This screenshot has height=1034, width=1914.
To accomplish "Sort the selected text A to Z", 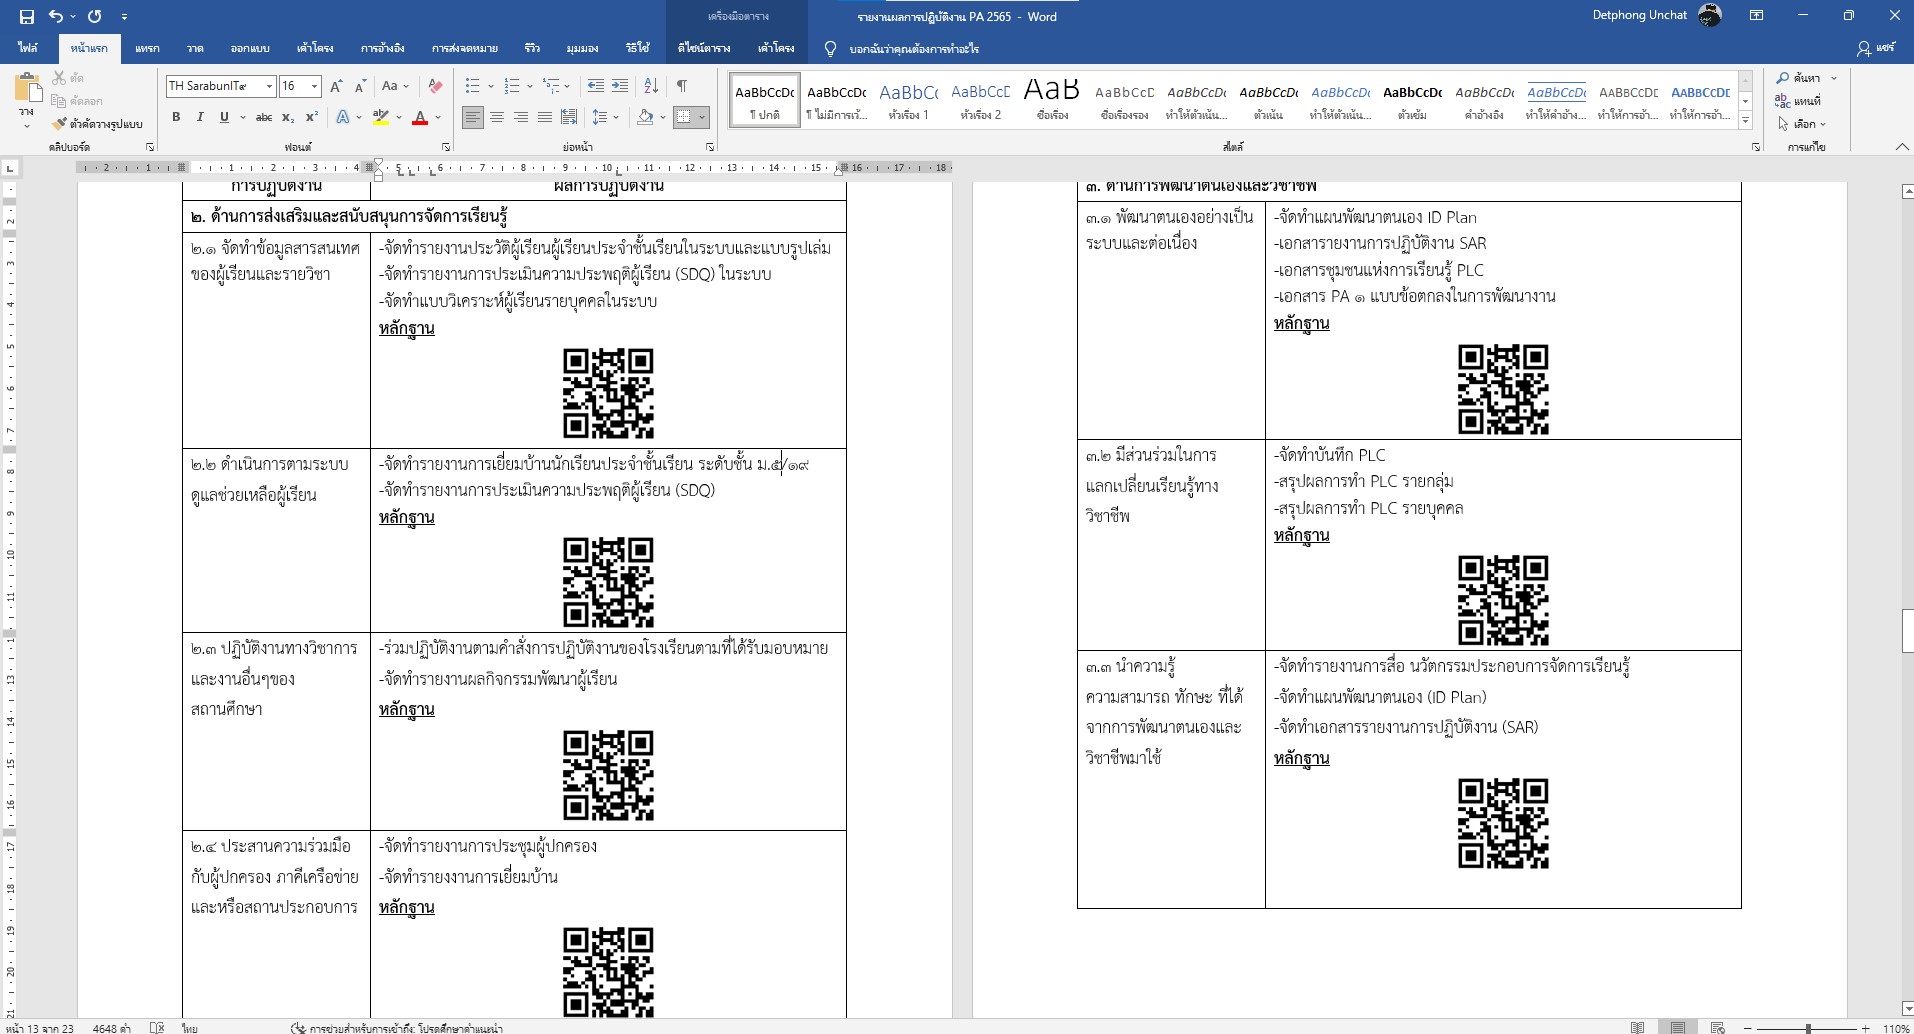I will tap(651, 86).
